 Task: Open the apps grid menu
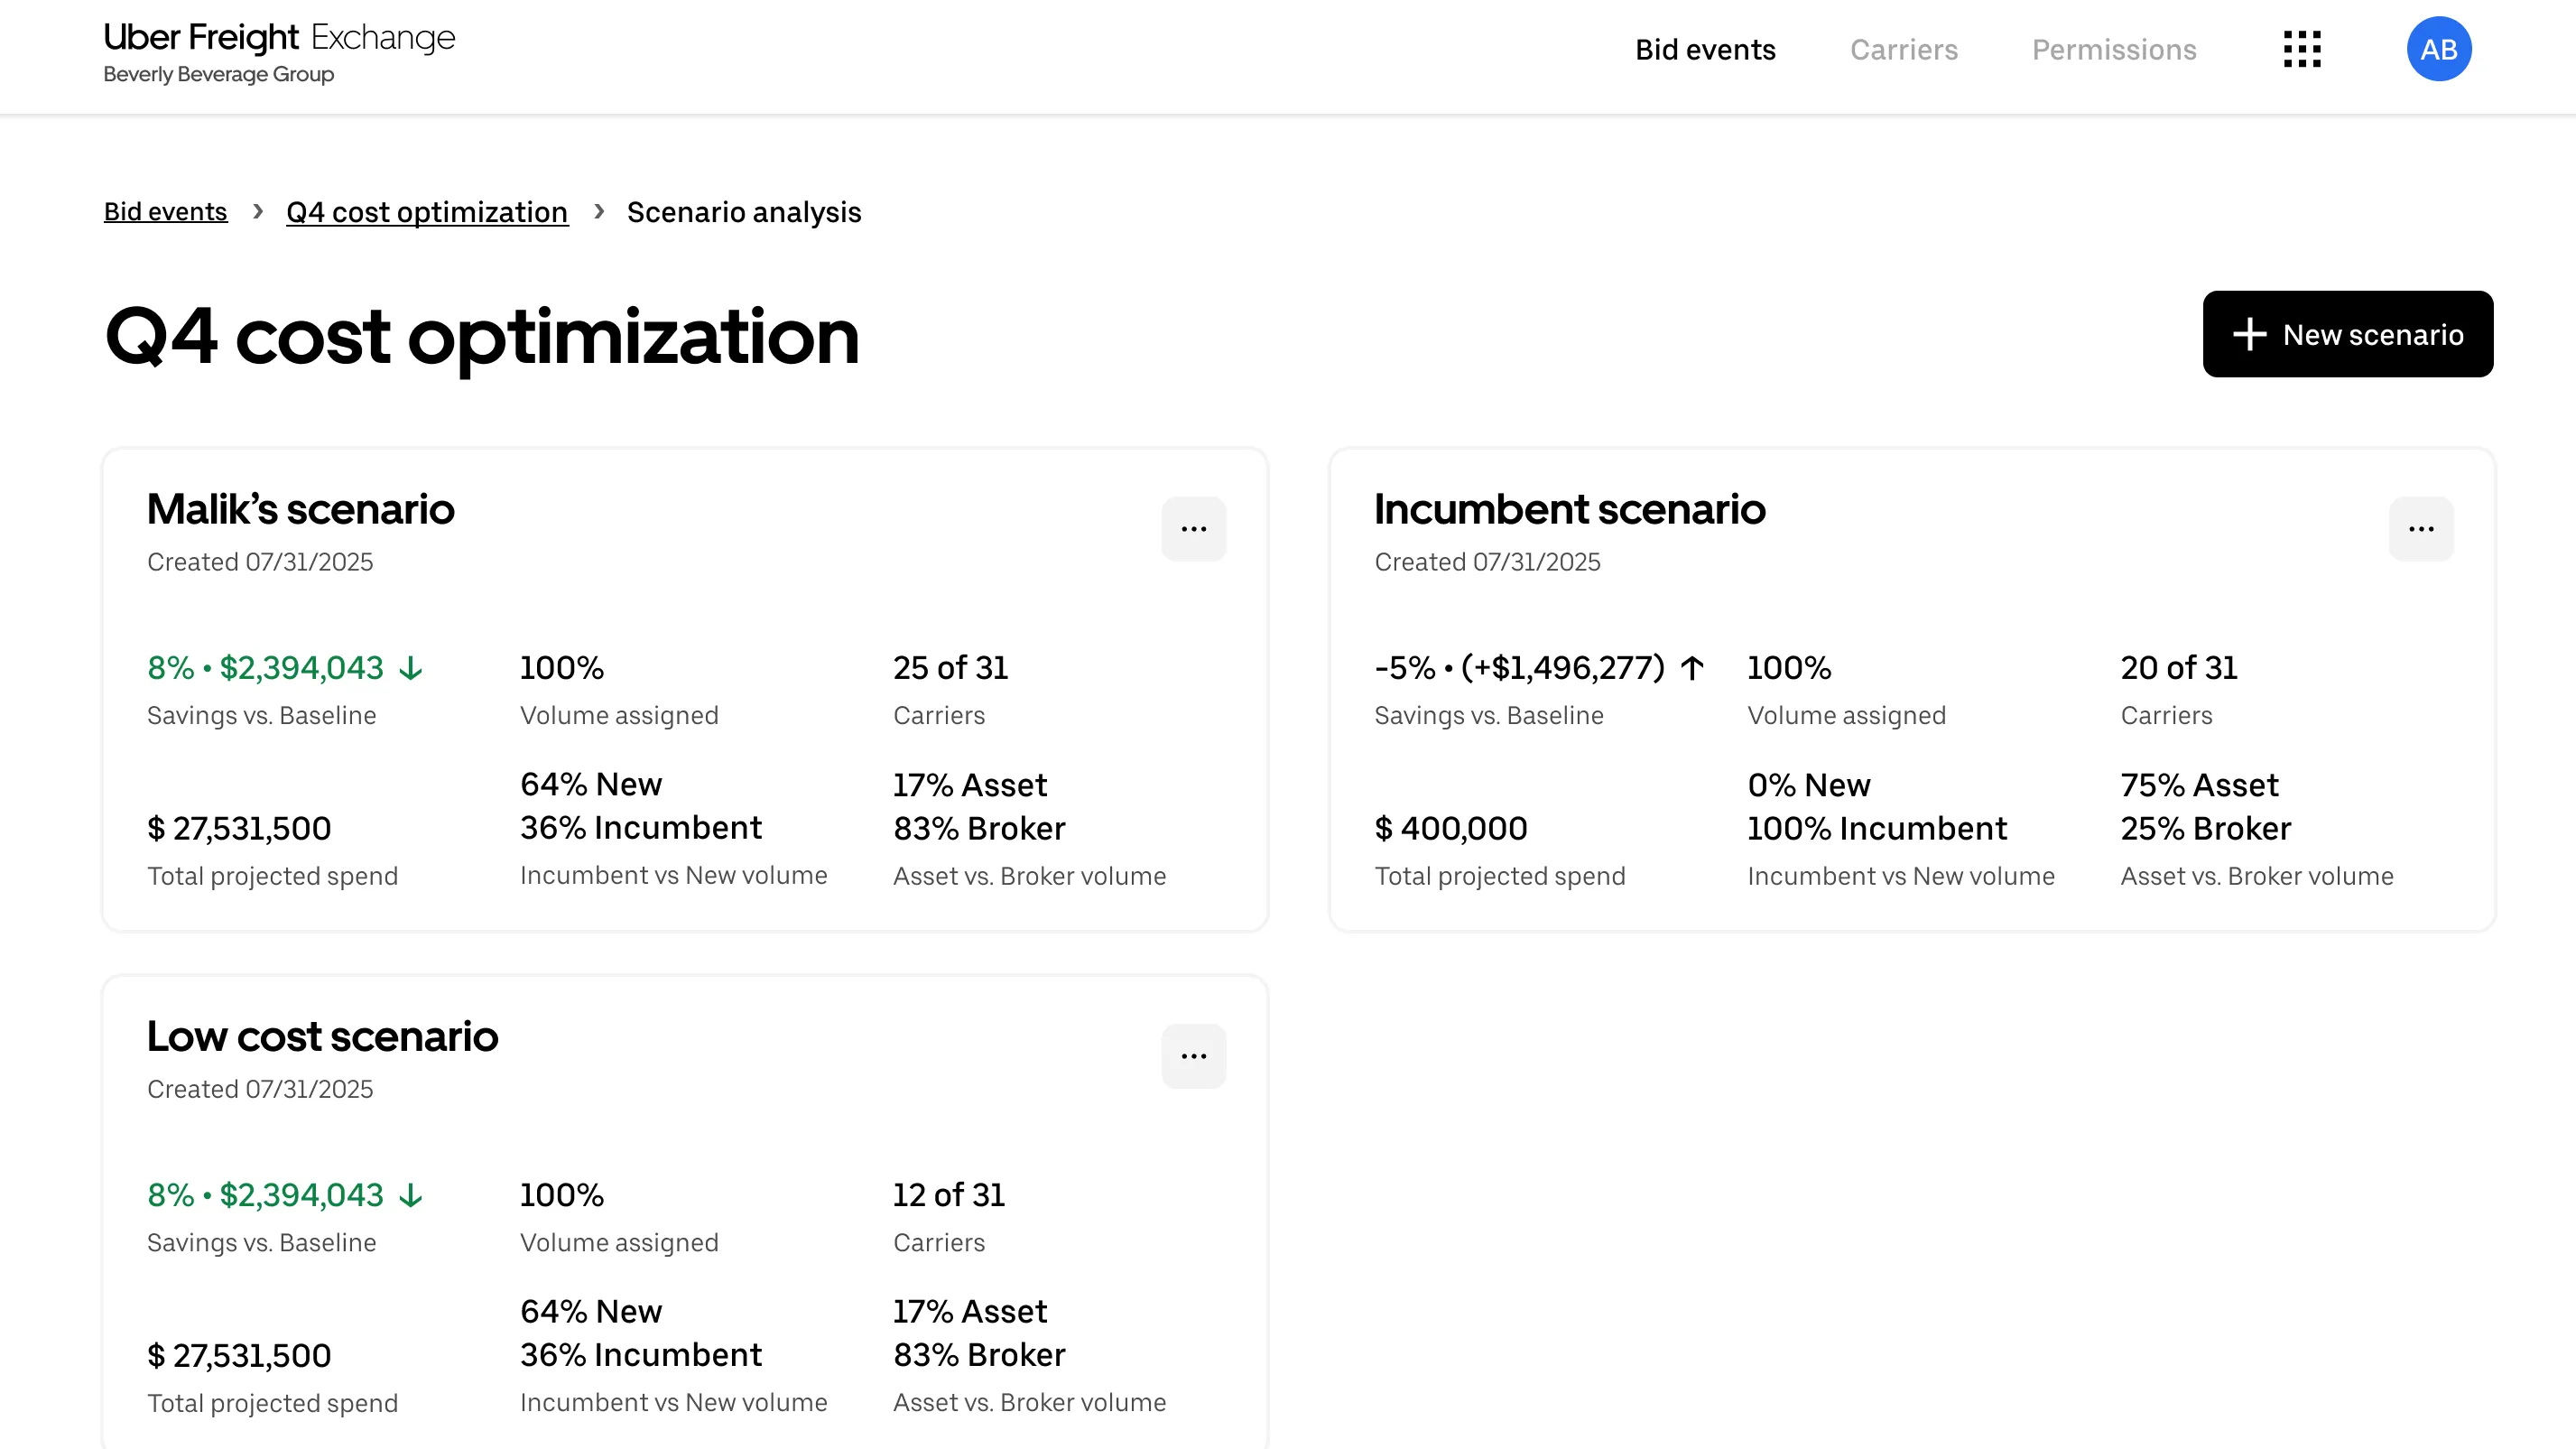coord(2301,49)
